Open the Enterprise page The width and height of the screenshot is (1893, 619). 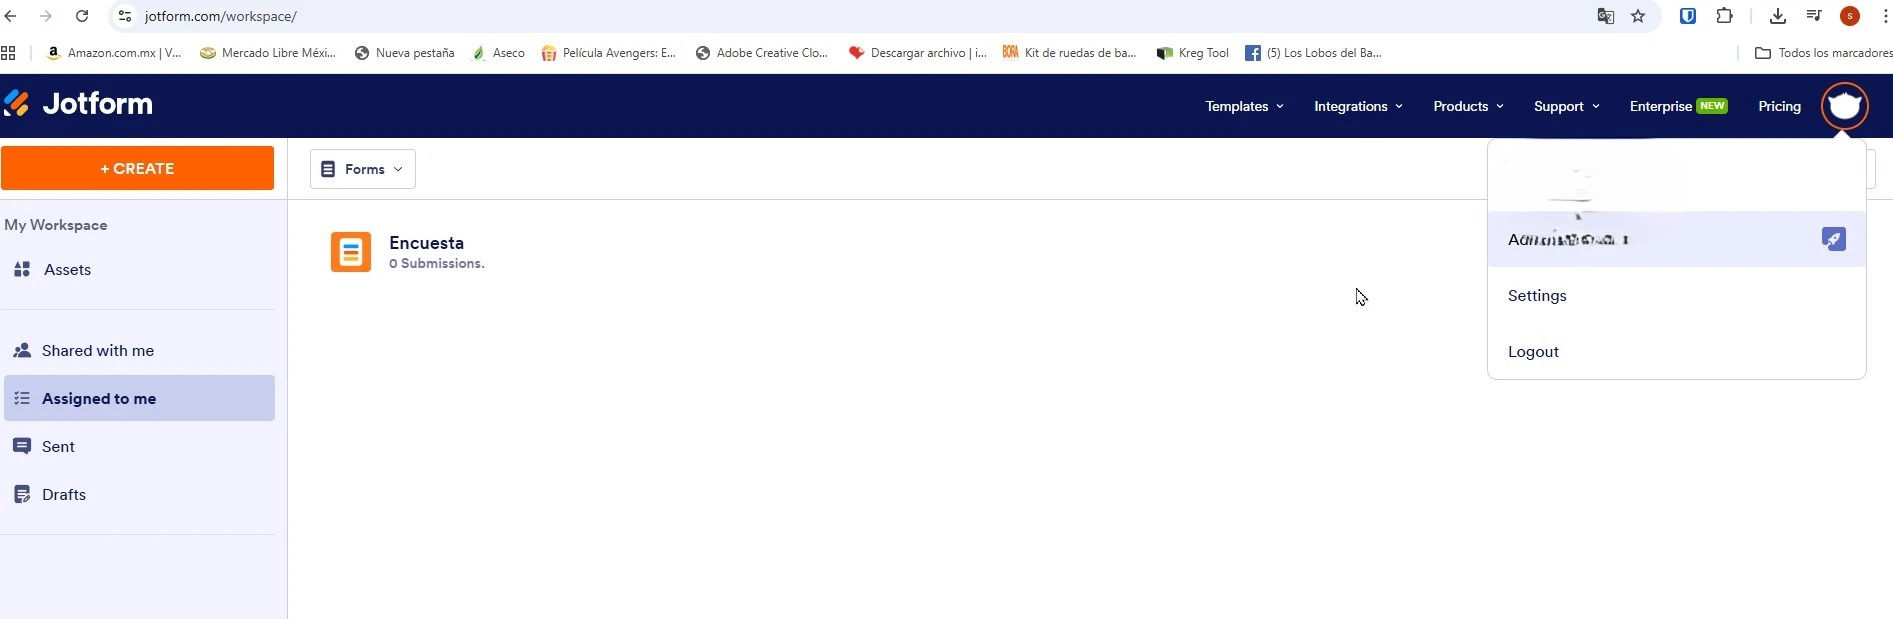point(1678,106)
